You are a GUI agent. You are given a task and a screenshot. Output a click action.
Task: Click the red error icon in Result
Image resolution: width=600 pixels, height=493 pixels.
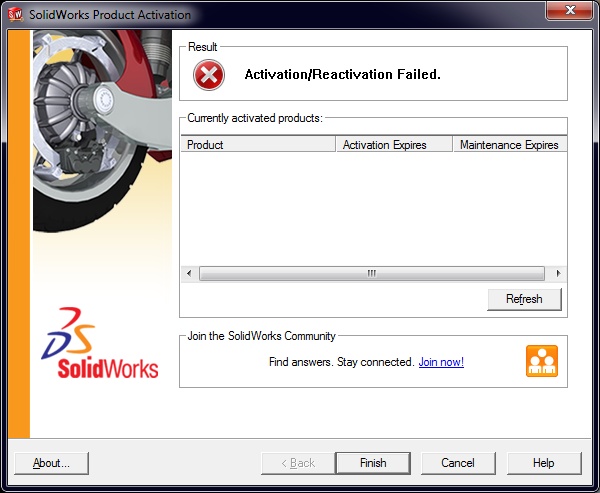(x=209, y=75)
